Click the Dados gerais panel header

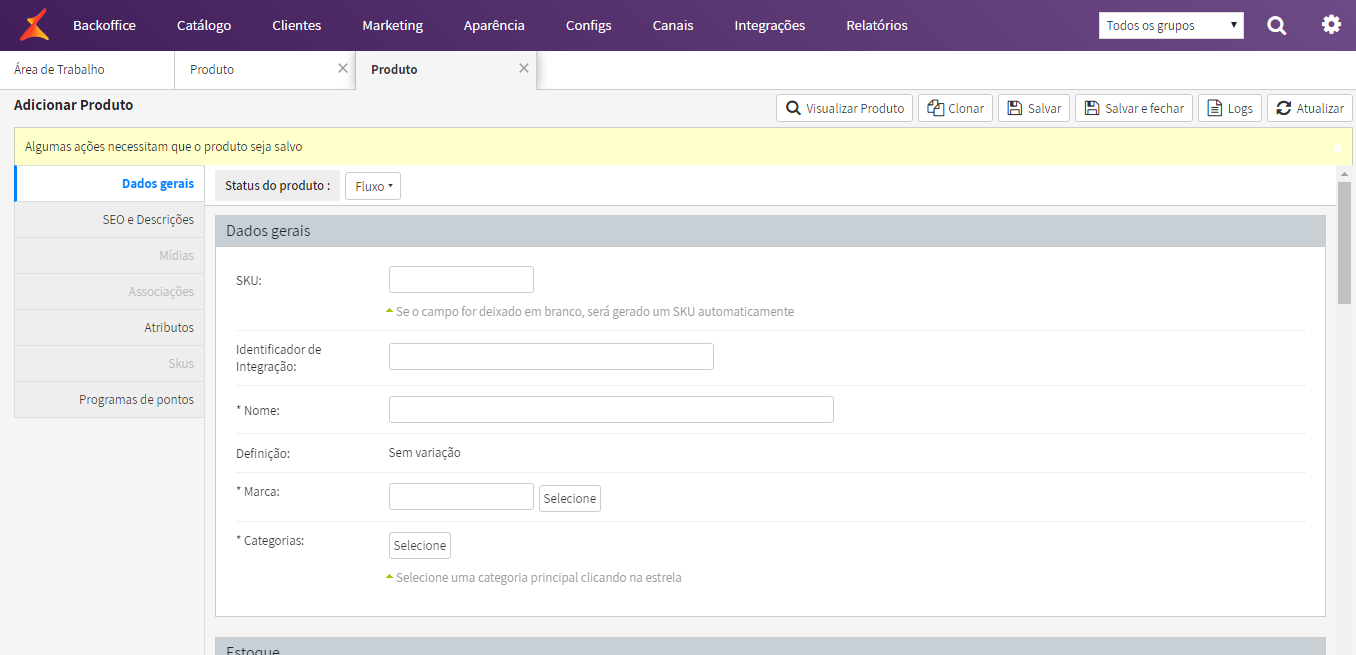770,231
